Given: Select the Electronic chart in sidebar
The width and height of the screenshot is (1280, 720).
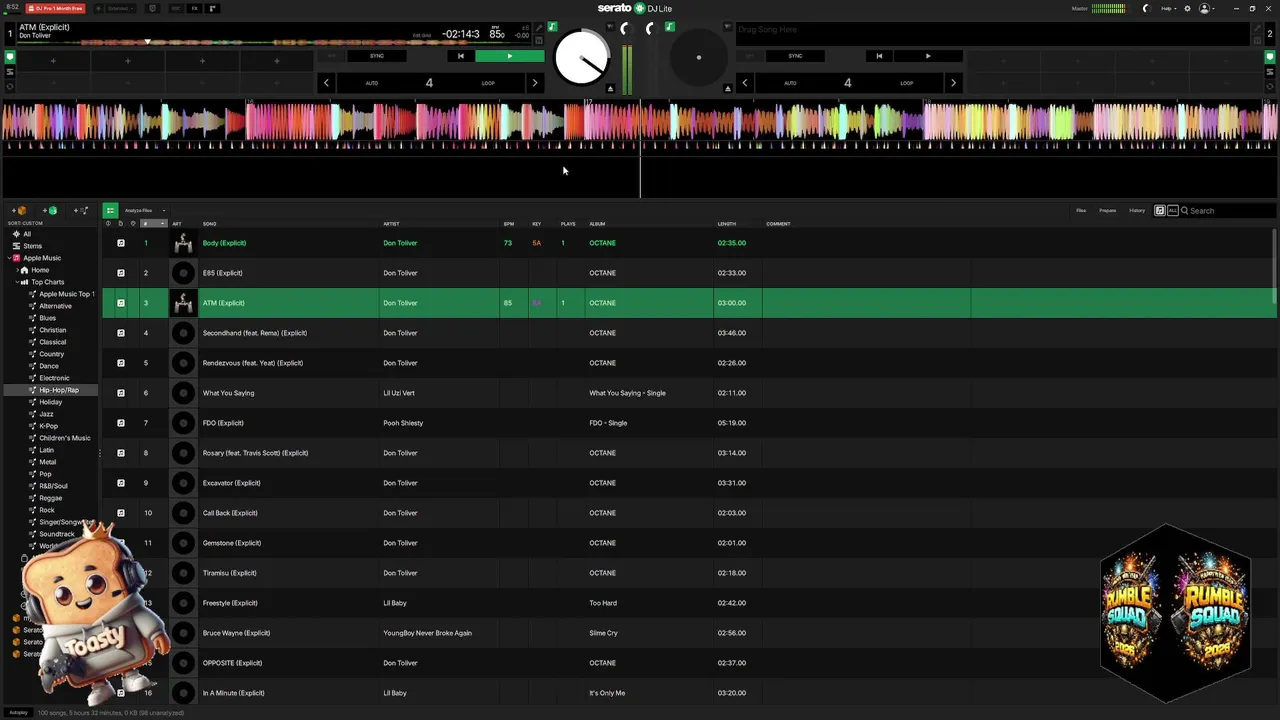Looking at the screenshot, I should coord(54,378).
